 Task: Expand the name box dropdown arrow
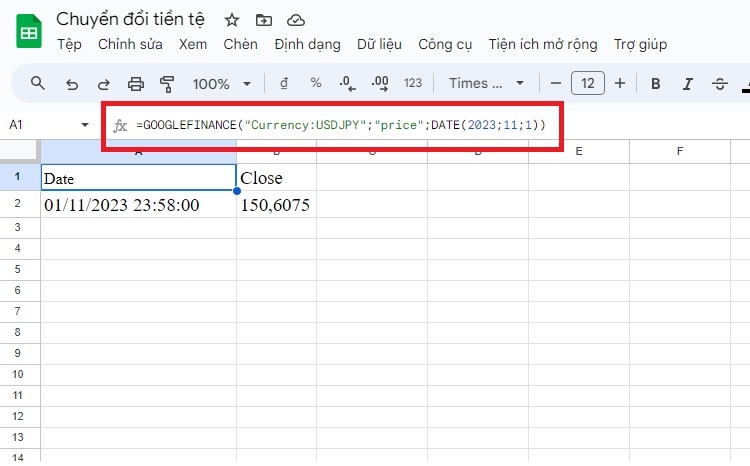pyautogui.click(x=85, y=125)
